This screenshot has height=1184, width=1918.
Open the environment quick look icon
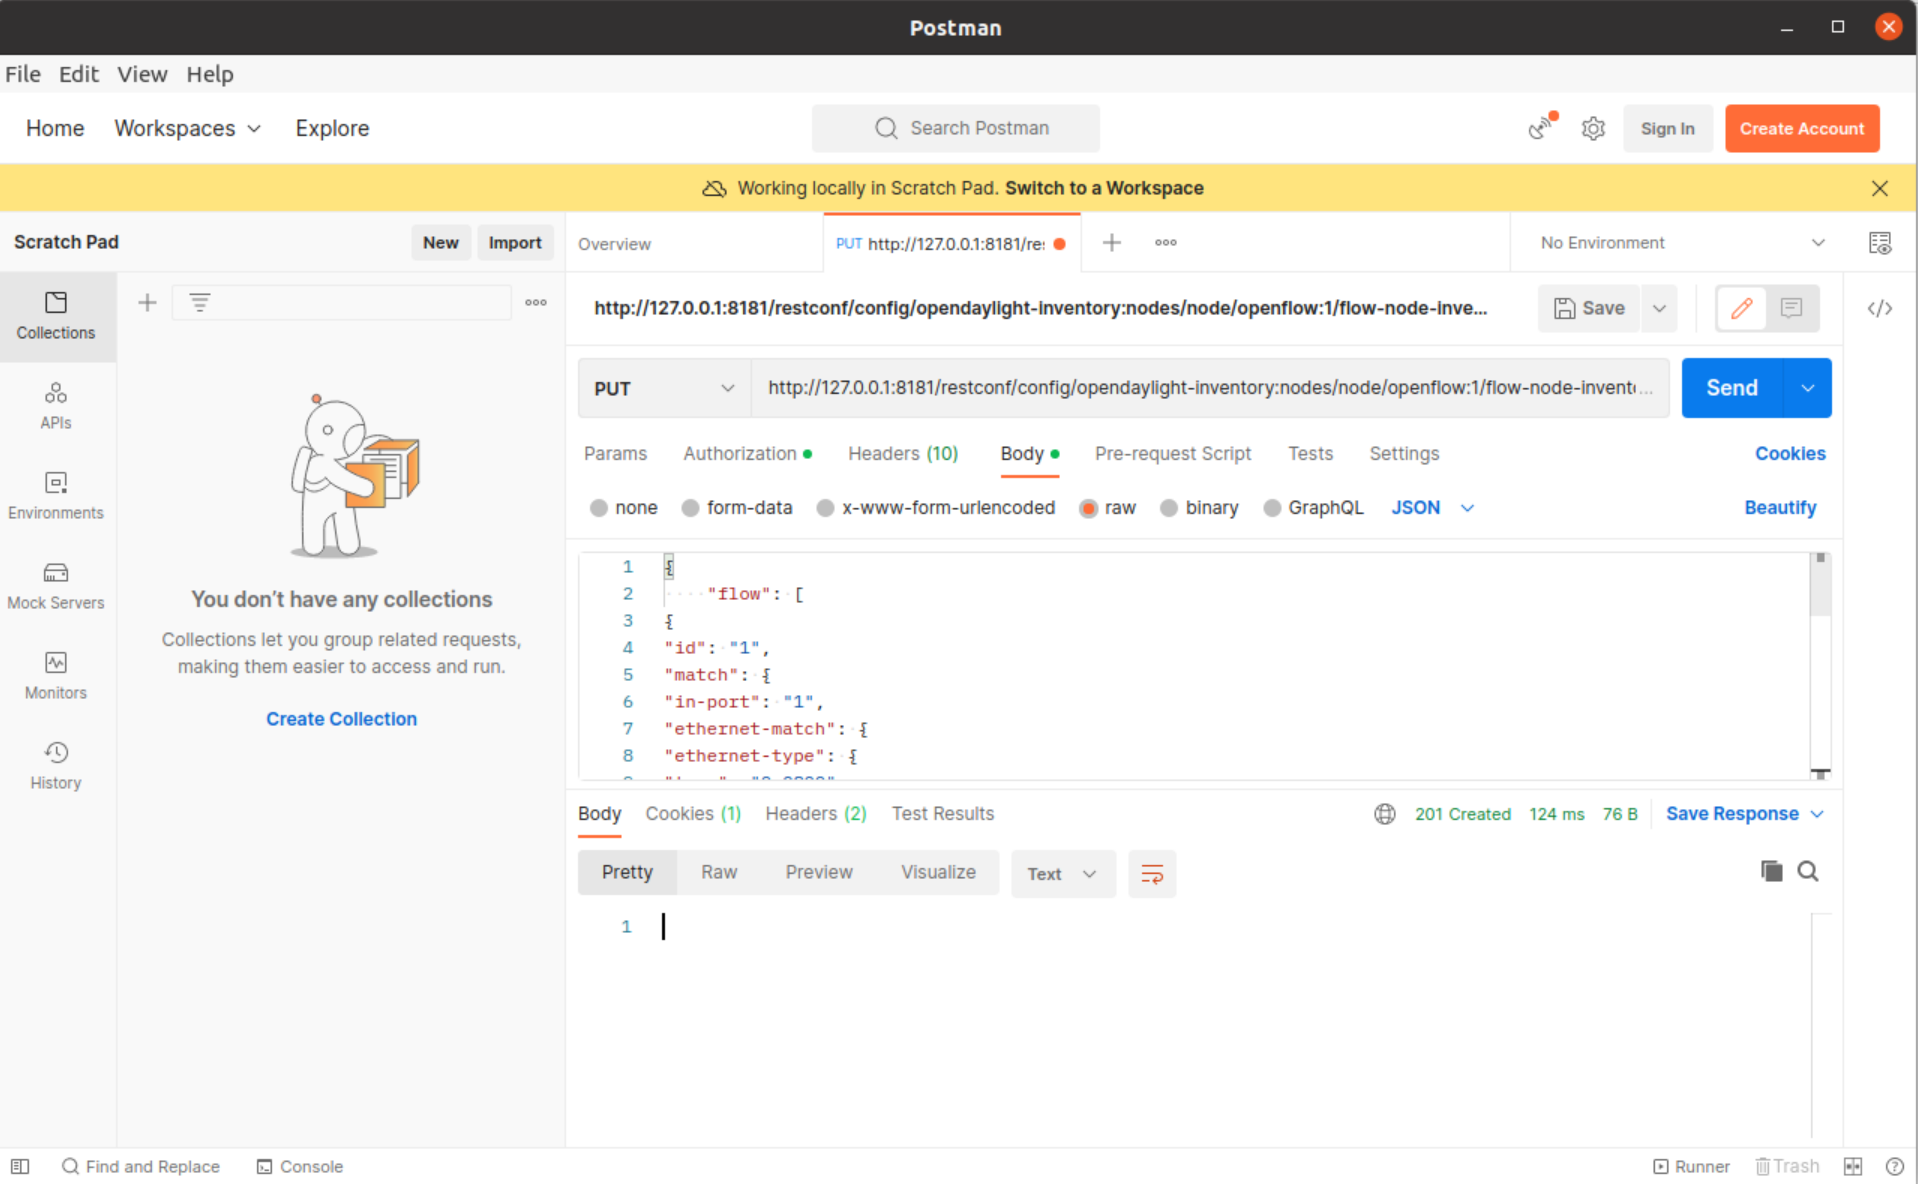[x=1879, y=243]
